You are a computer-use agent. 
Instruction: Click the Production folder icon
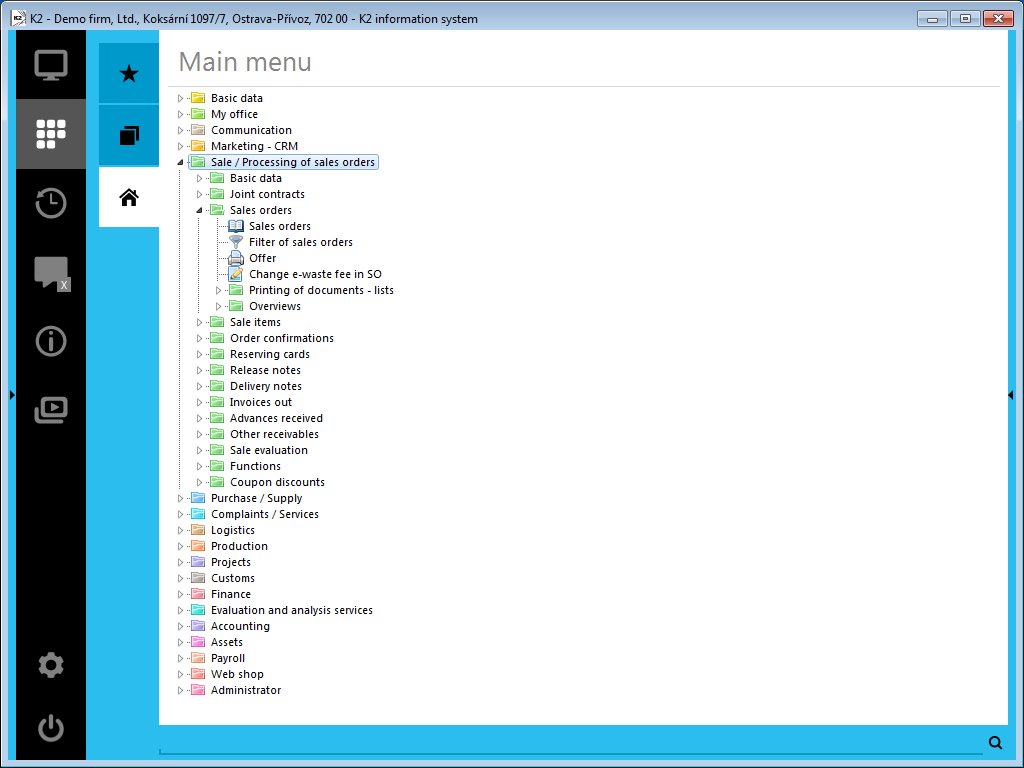[198, 546]
